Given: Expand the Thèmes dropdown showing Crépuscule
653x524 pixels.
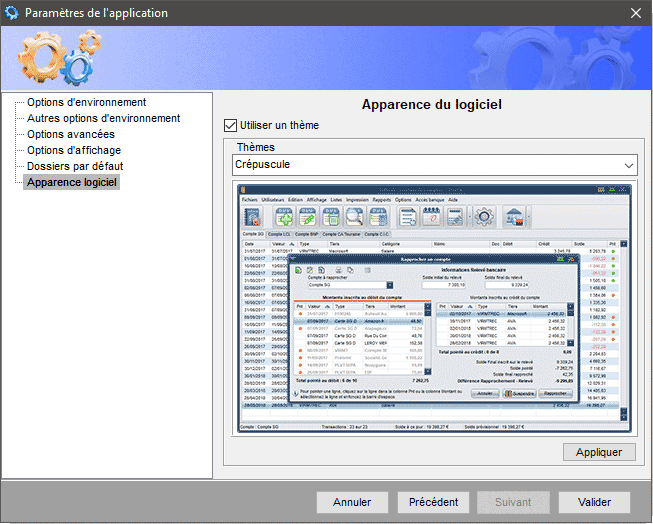Looking at the screenshot, I should click(x=628, y=164).
